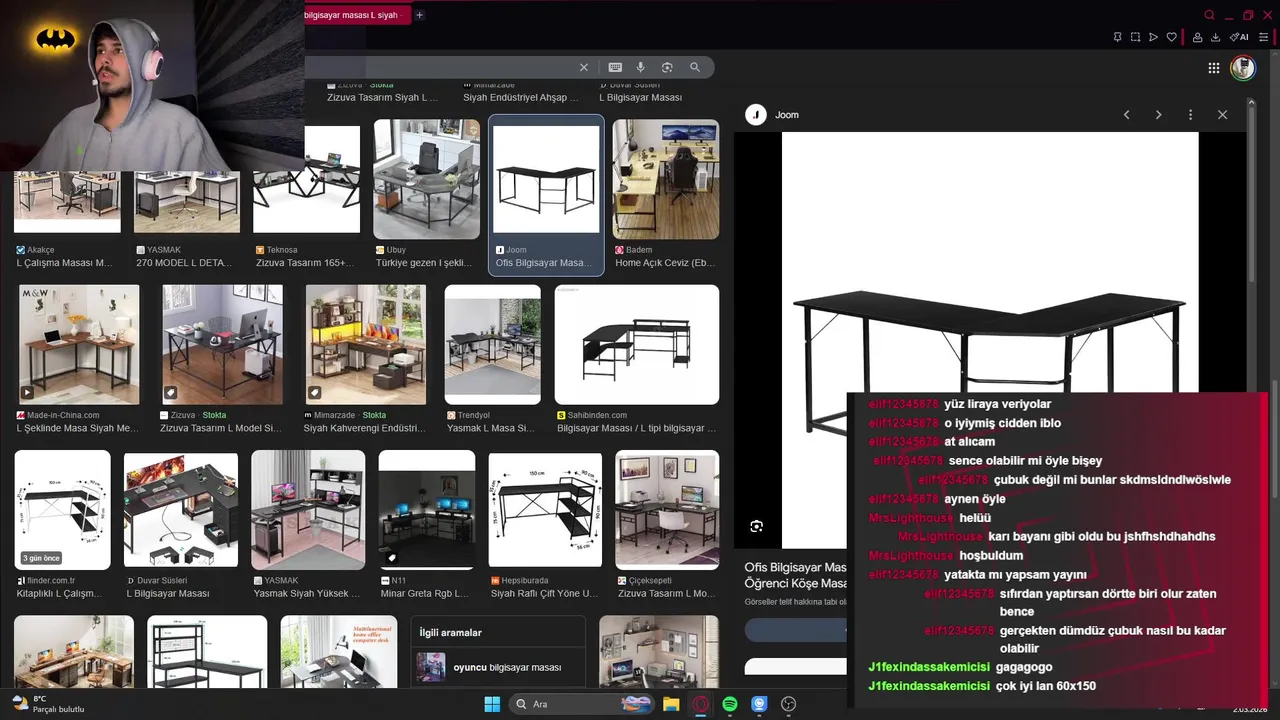
Task: Open the blue camera app in taskbar
Action: coord(759,704)
